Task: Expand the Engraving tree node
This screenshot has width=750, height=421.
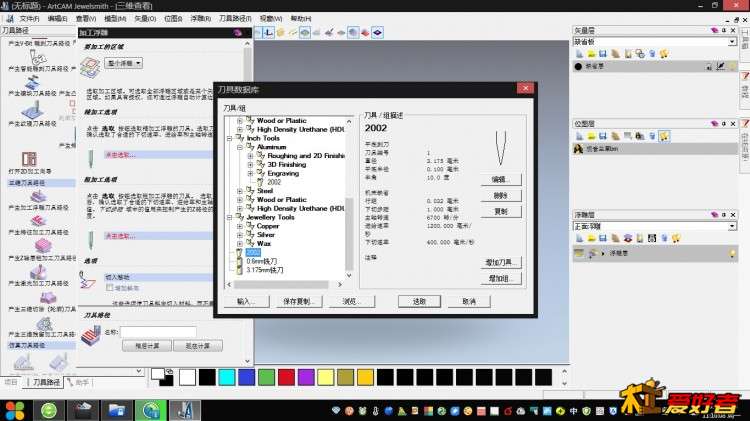Action: pos(250,174)
